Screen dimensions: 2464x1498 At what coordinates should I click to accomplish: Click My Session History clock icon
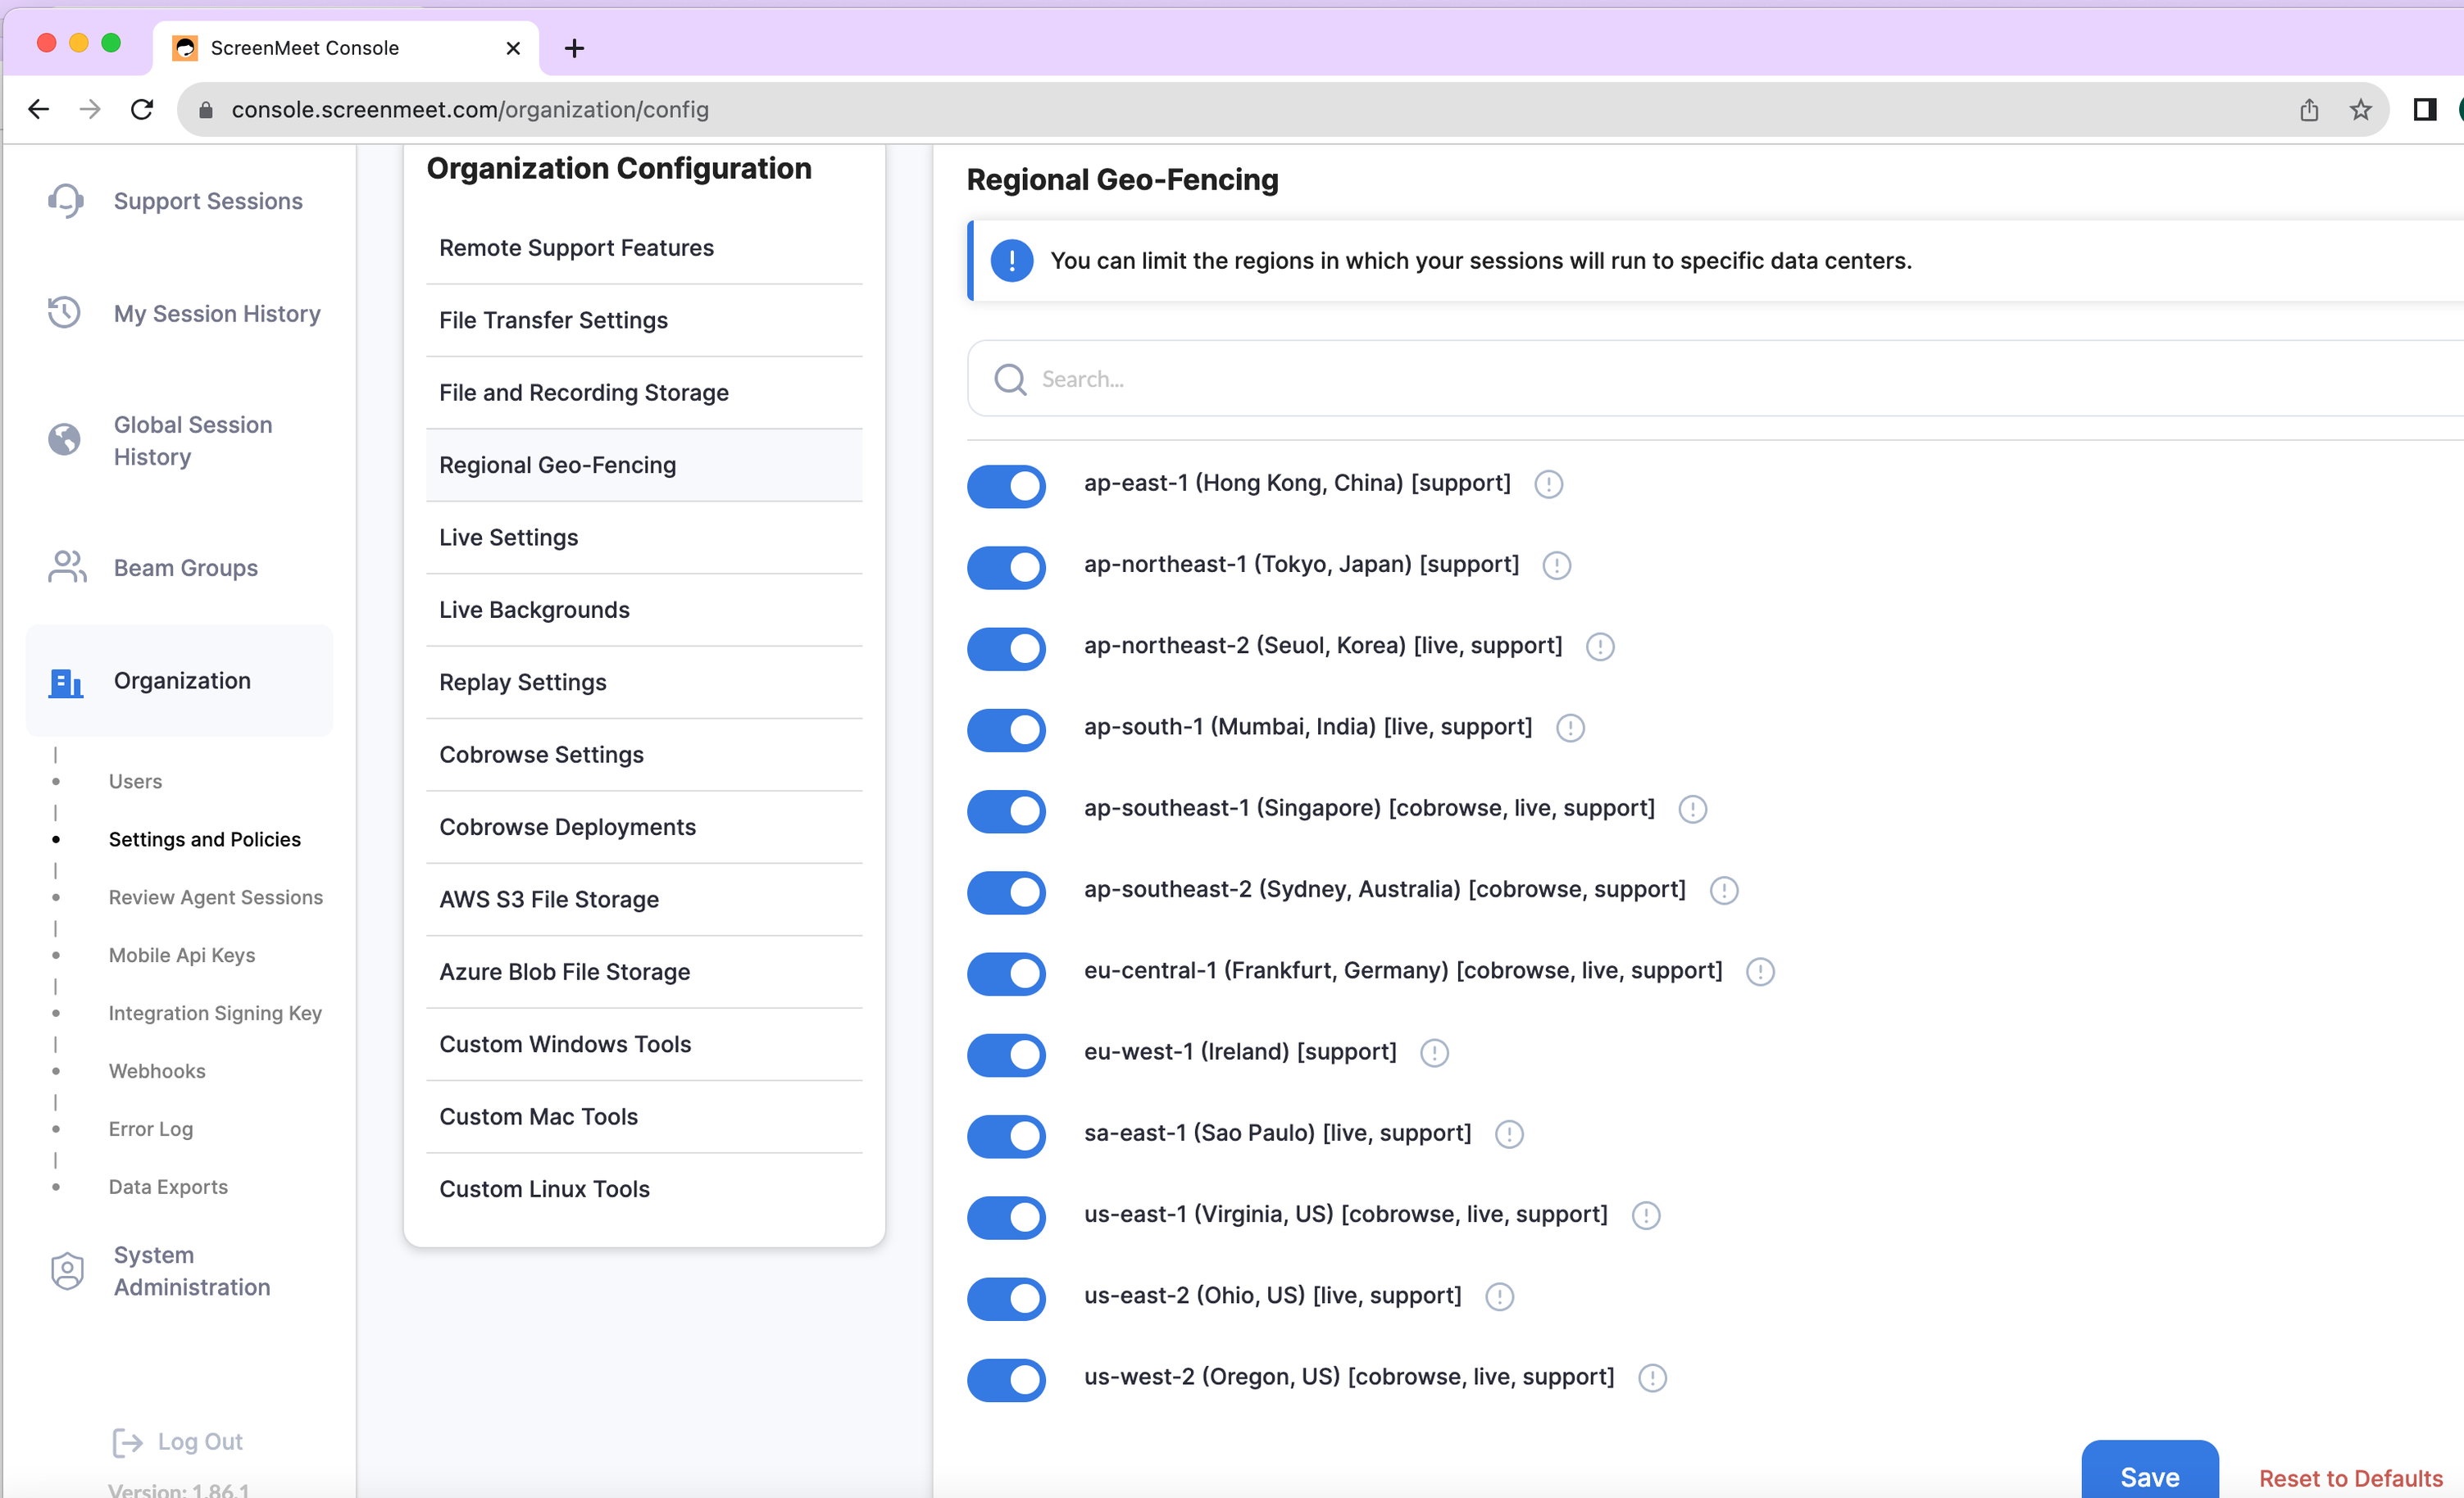tap(65, 313)
